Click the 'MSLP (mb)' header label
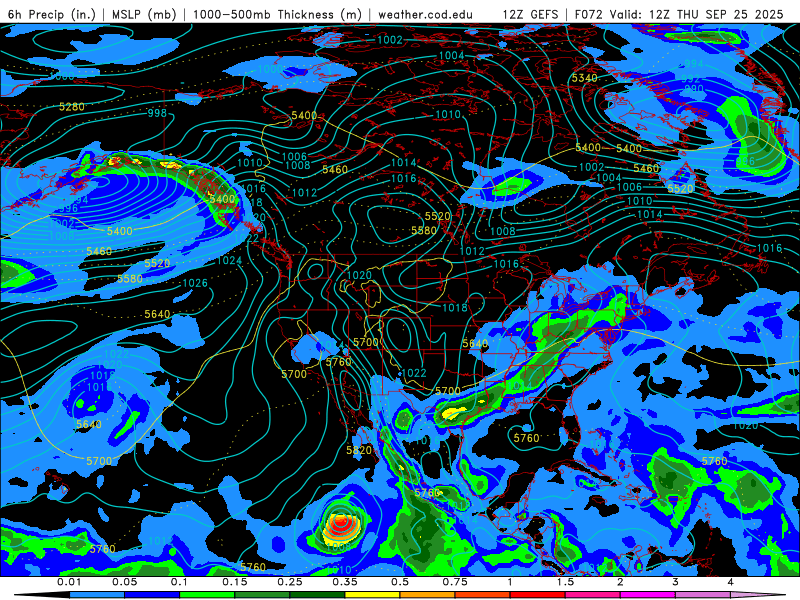 click(x=144, y=14)
